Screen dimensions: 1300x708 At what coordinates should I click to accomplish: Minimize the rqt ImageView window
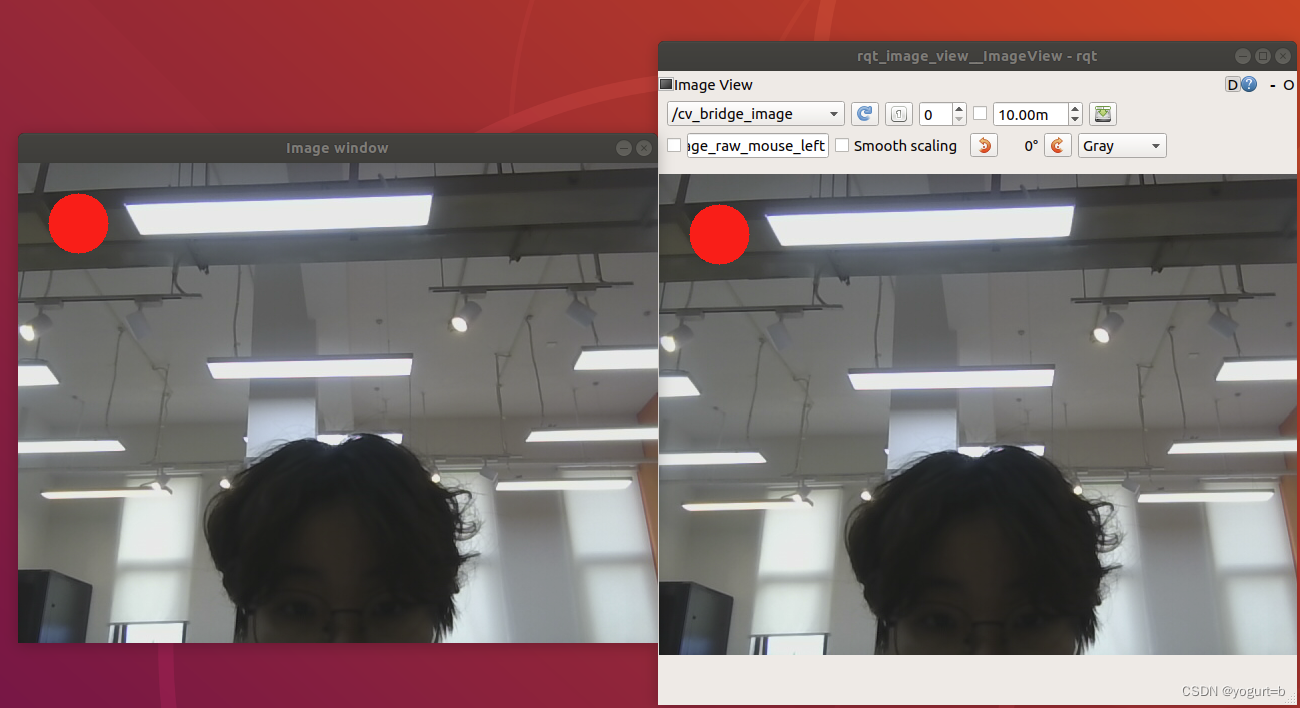(x=1242, y=56)
